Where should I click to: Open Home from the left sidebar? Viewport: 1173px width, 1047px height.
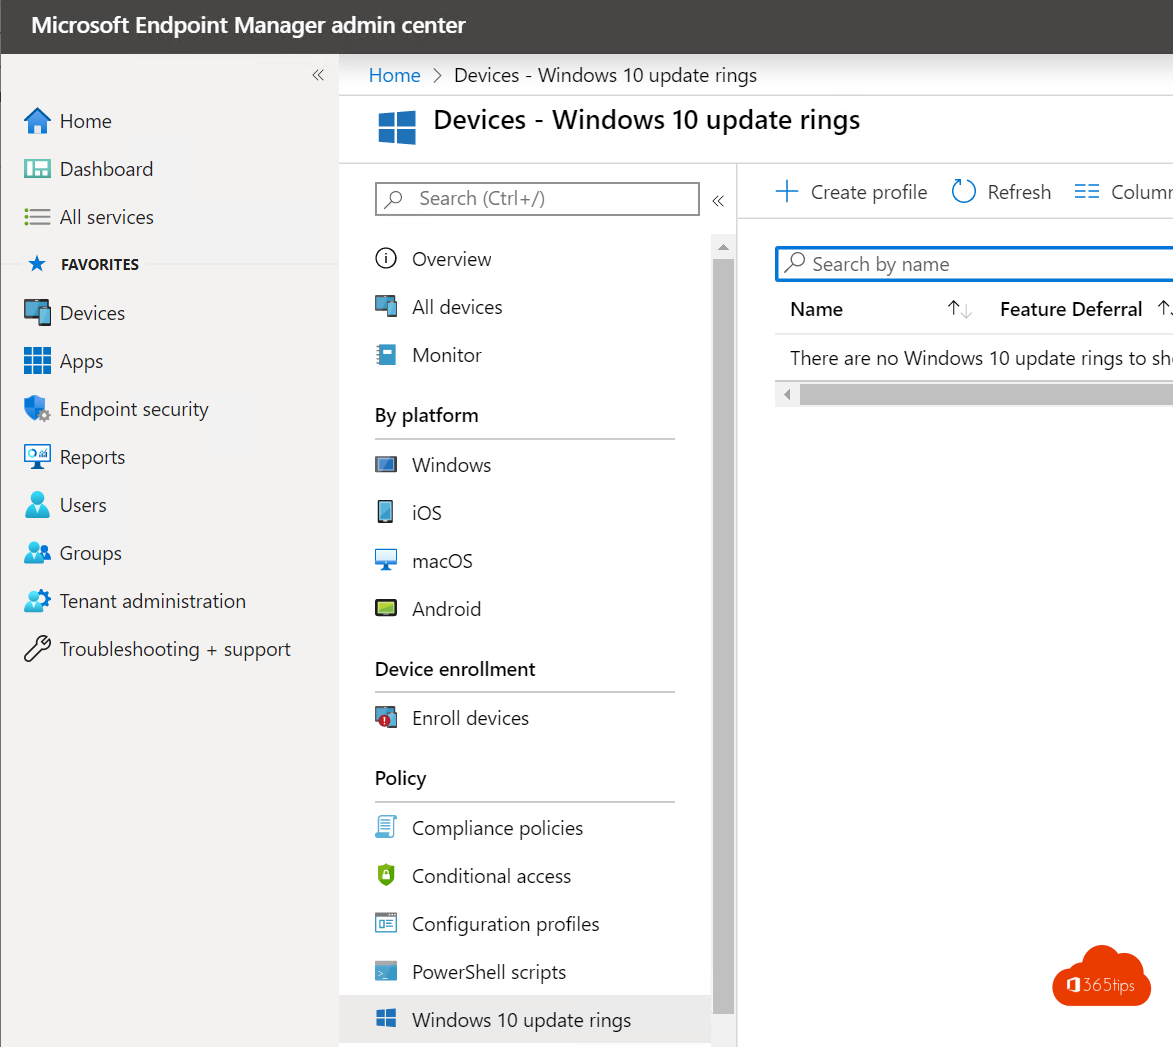[x=85, y=121]
